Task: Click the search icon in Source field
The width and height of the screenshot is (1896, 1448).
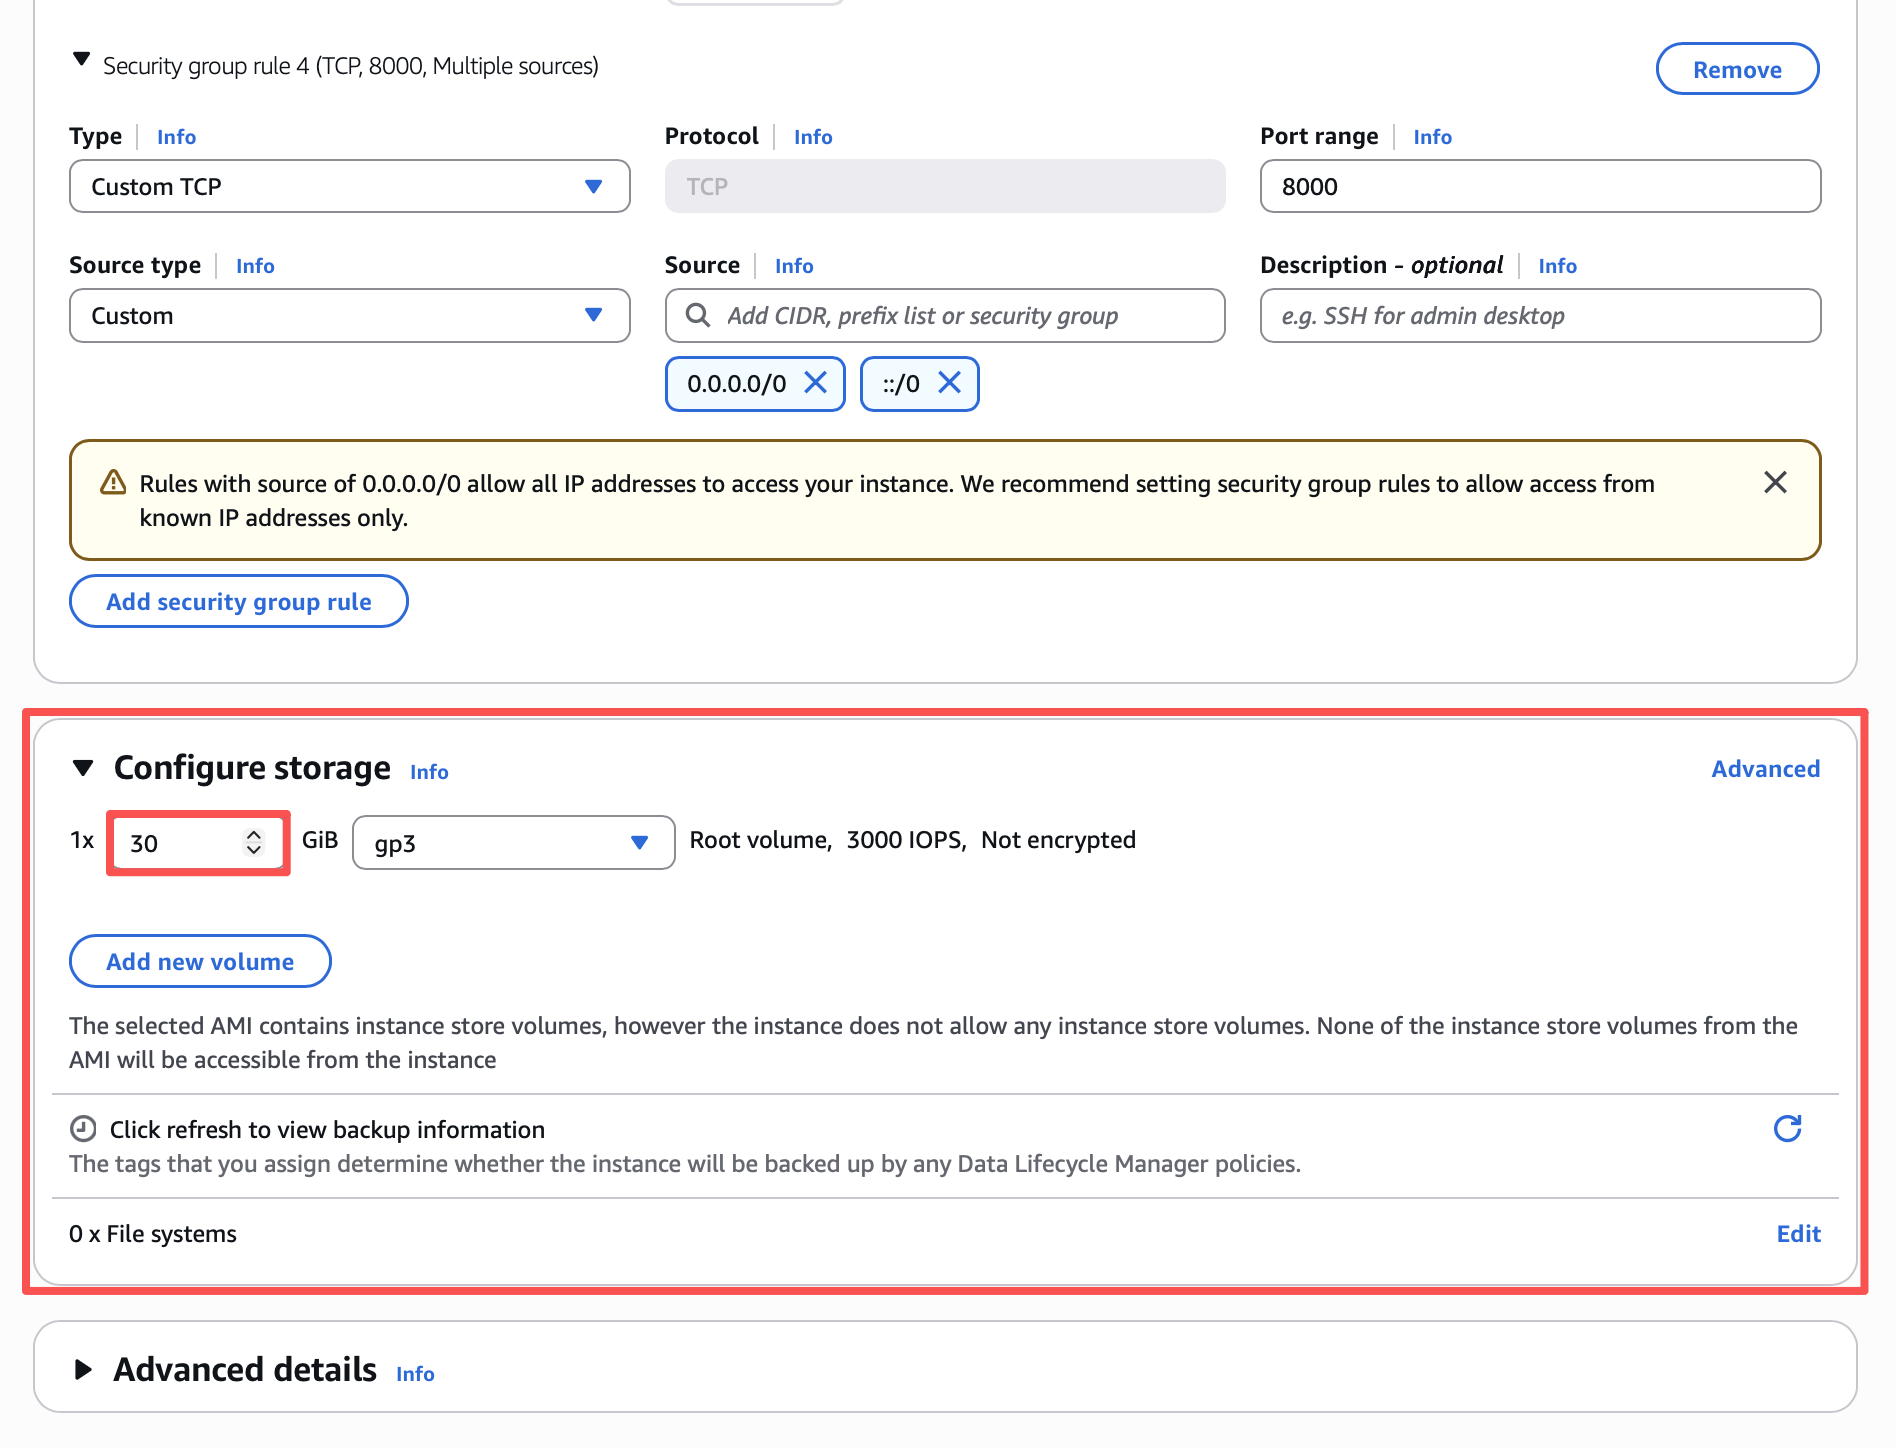Action: tap(698, 316)
